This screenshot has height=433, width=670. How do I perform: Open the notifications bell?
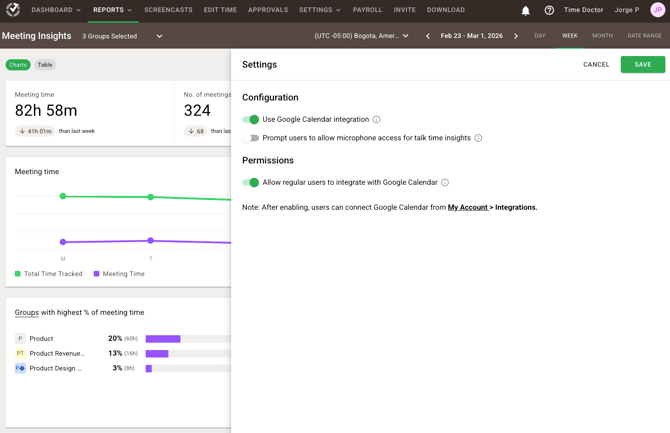click(x=526, y=10)
